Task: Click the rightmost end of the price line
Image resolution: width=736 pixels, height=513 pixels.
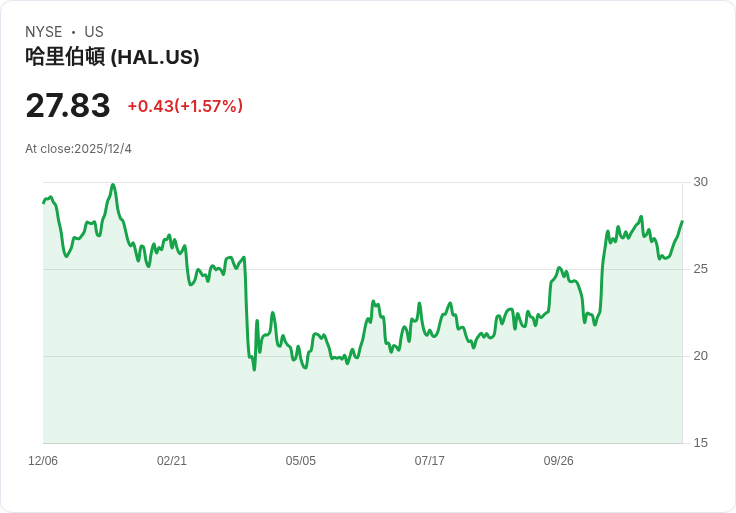Action: click(x=682, y=221)
